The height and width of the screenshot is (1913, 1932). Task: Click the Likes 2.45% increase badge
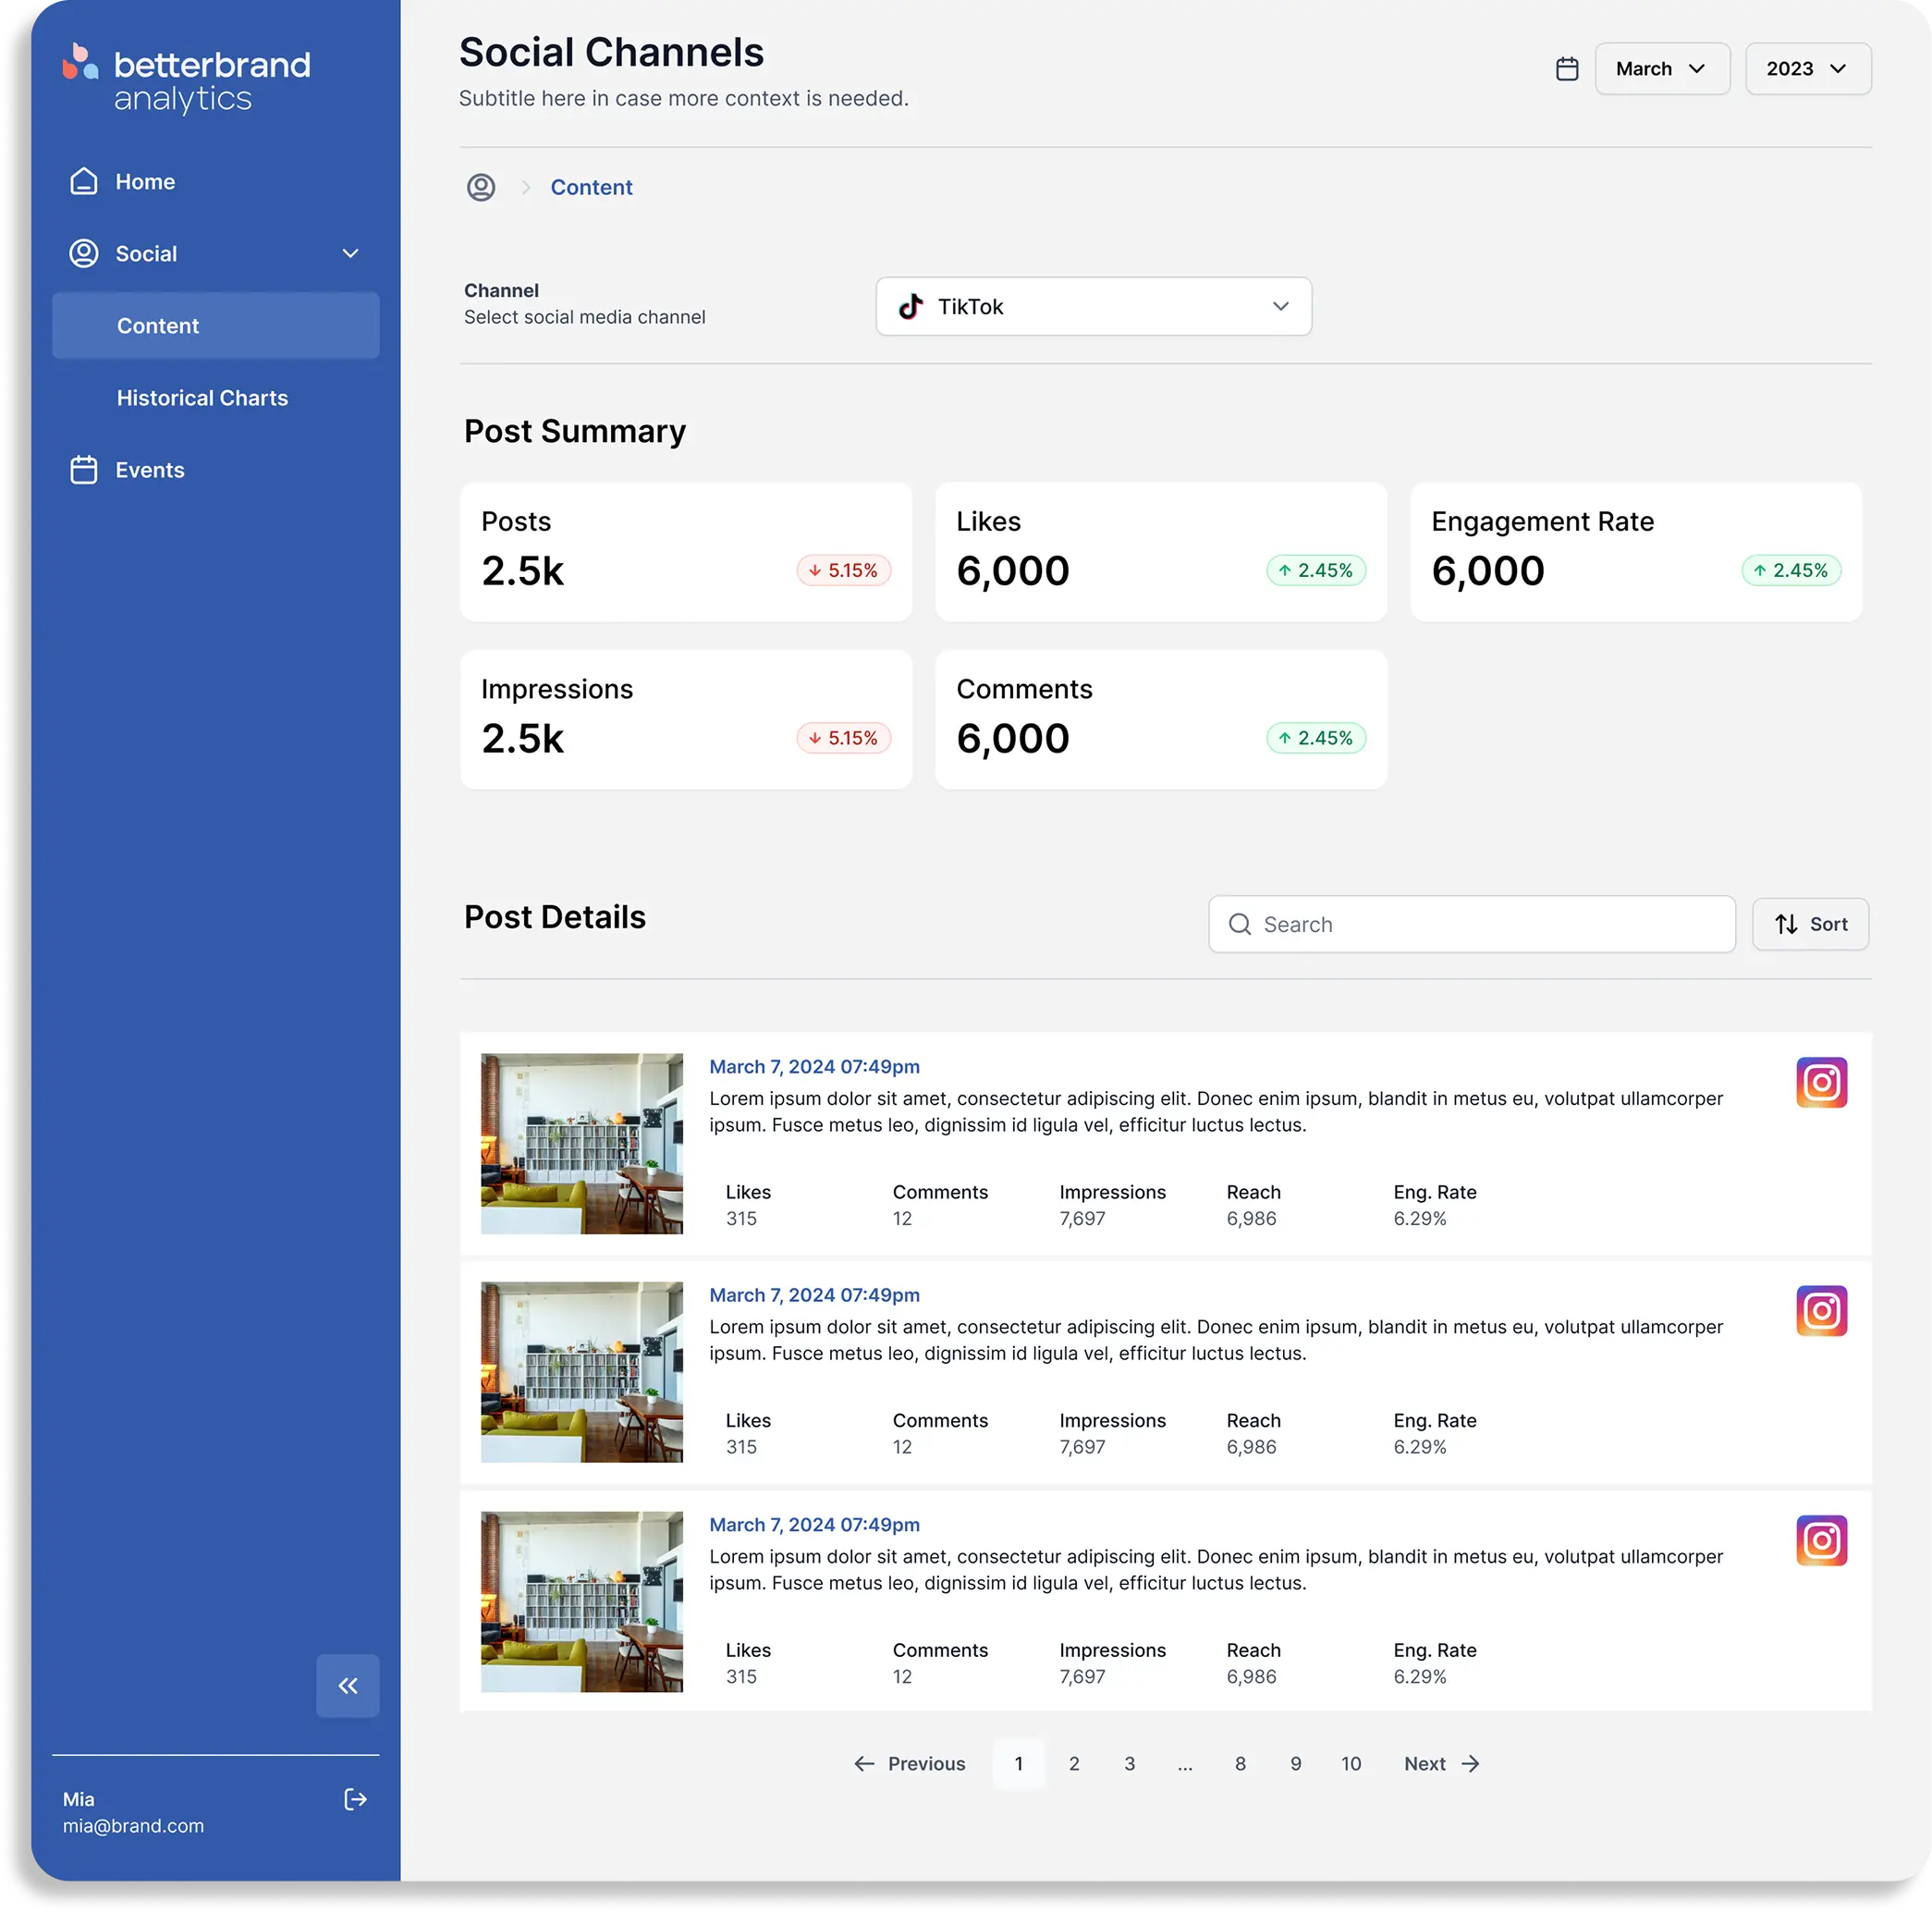(x=1316, y=571)
